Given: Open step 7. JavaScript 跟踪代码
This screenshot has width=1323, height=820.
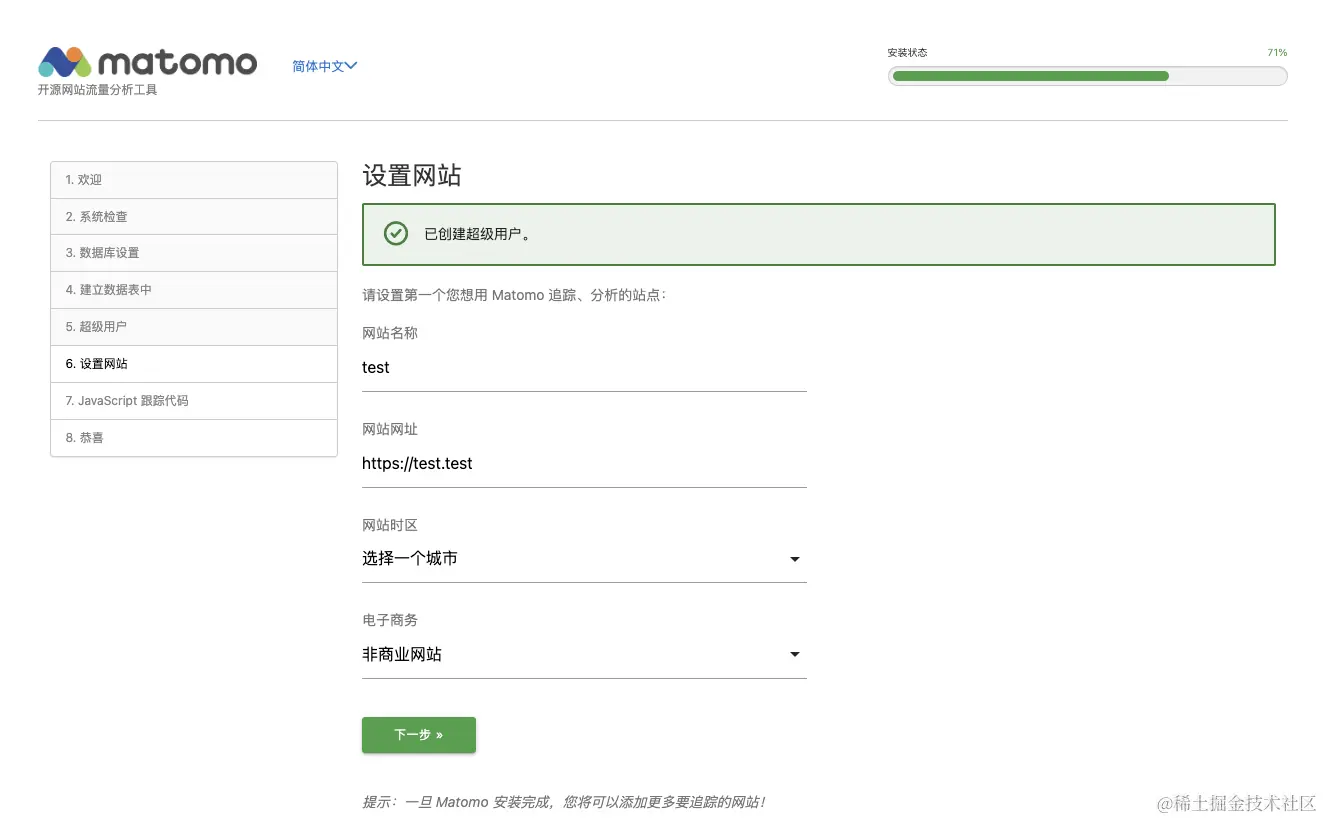Looking at the screenshot, I should pos(194,401).
